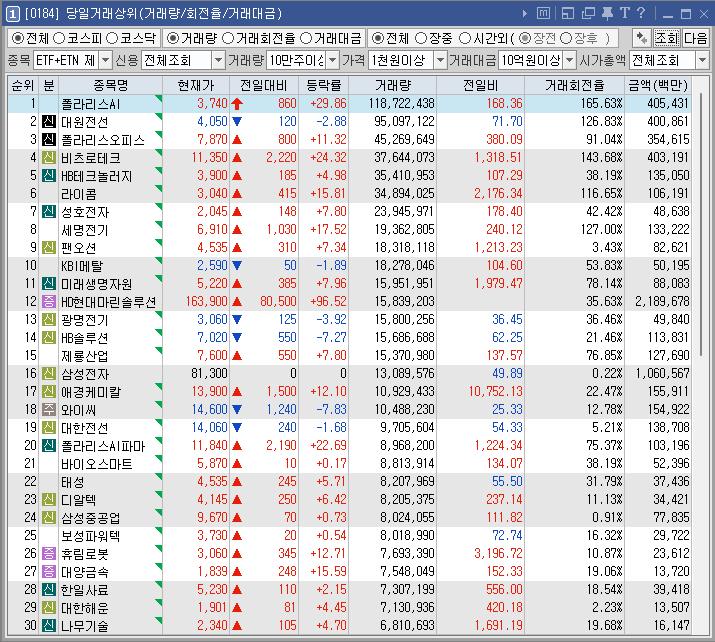Screen dimensions: 715x642
Task: Click the 전일비 column header
Action: [x=481, y=85]
